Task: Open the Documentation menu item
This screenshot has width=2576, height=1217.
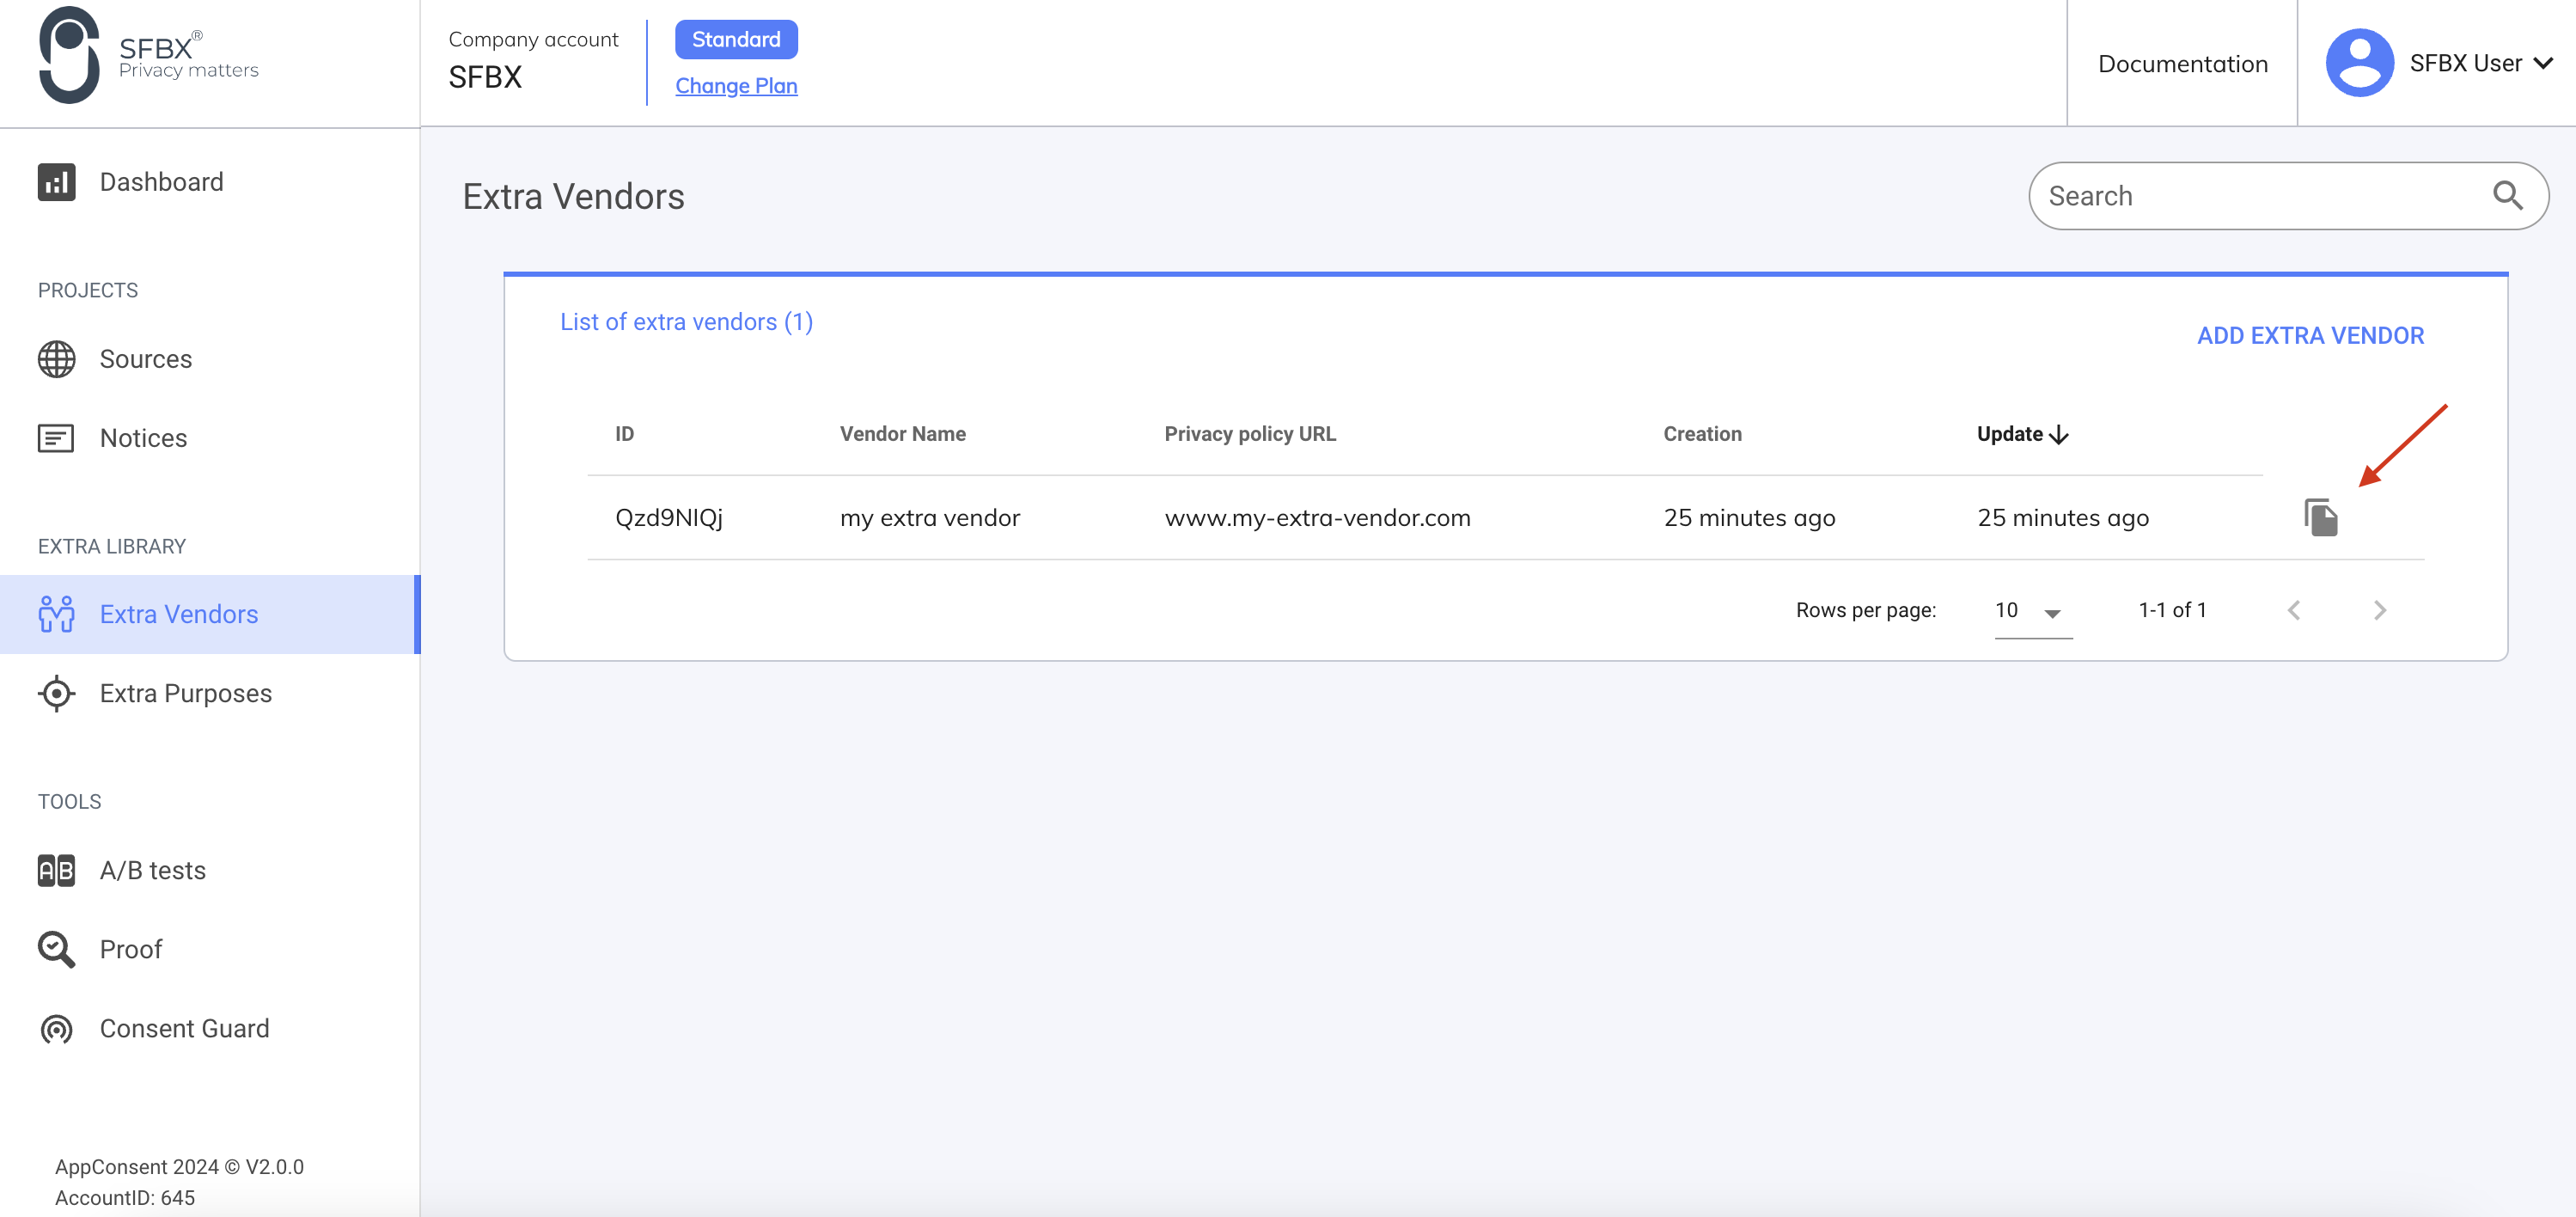Action: [x=2182, y=63]
